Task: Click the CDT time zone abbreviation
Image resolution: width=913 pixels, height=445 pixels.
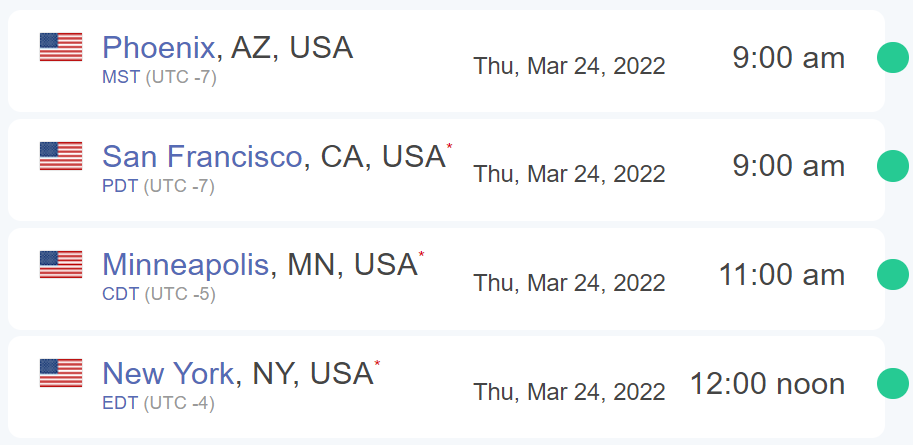Action: point(121,294)
